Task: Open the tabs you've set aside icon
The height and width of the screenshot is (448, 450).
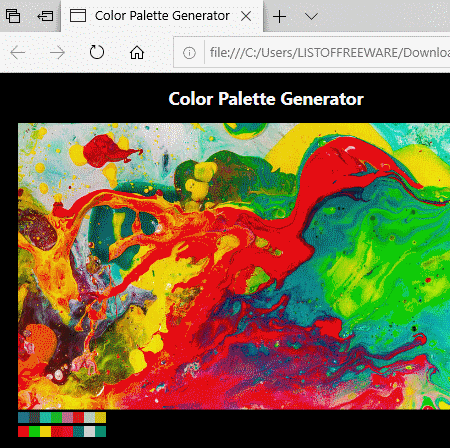Action: 13,16
